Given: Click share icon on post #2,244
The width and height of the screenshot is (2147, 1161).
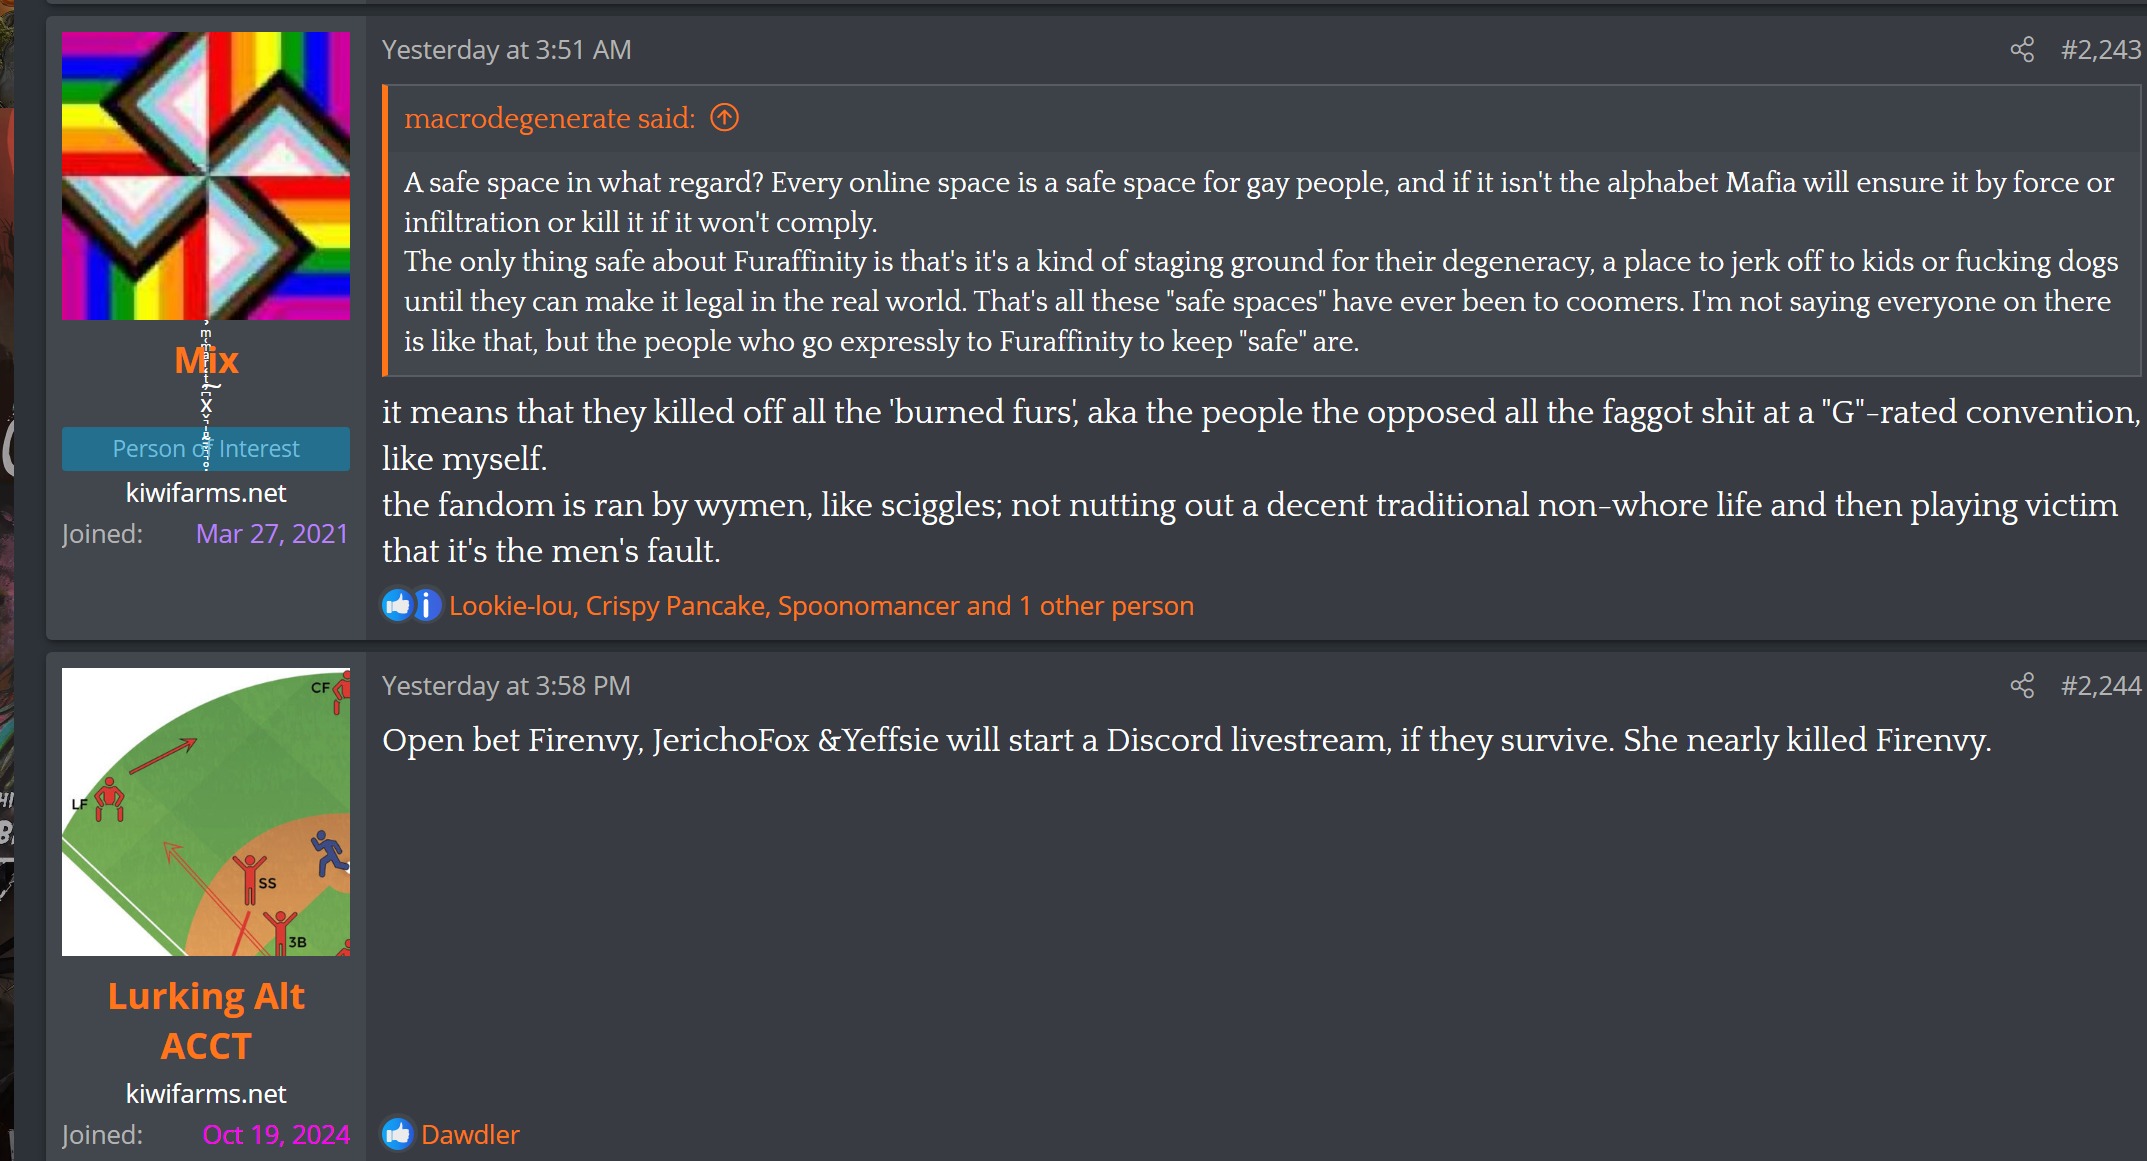Looking at the screenshot, I should [2022, 686].
